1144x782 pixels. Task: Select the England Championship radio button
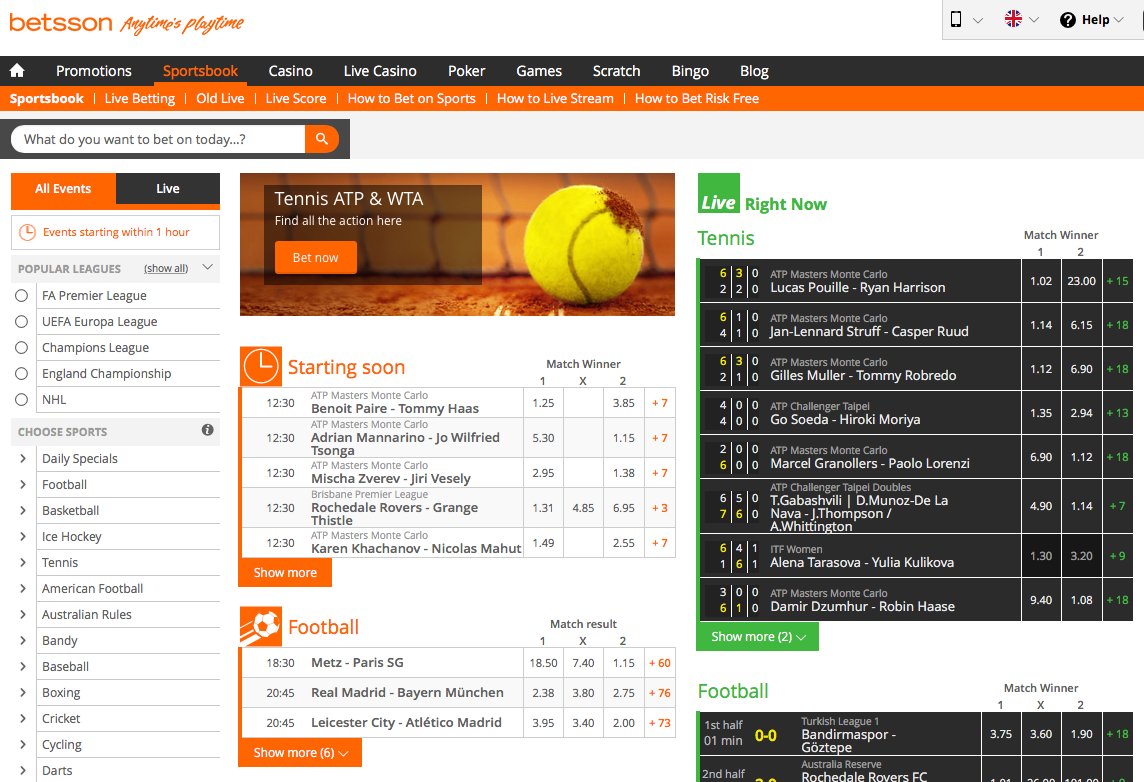click(22, 373)
